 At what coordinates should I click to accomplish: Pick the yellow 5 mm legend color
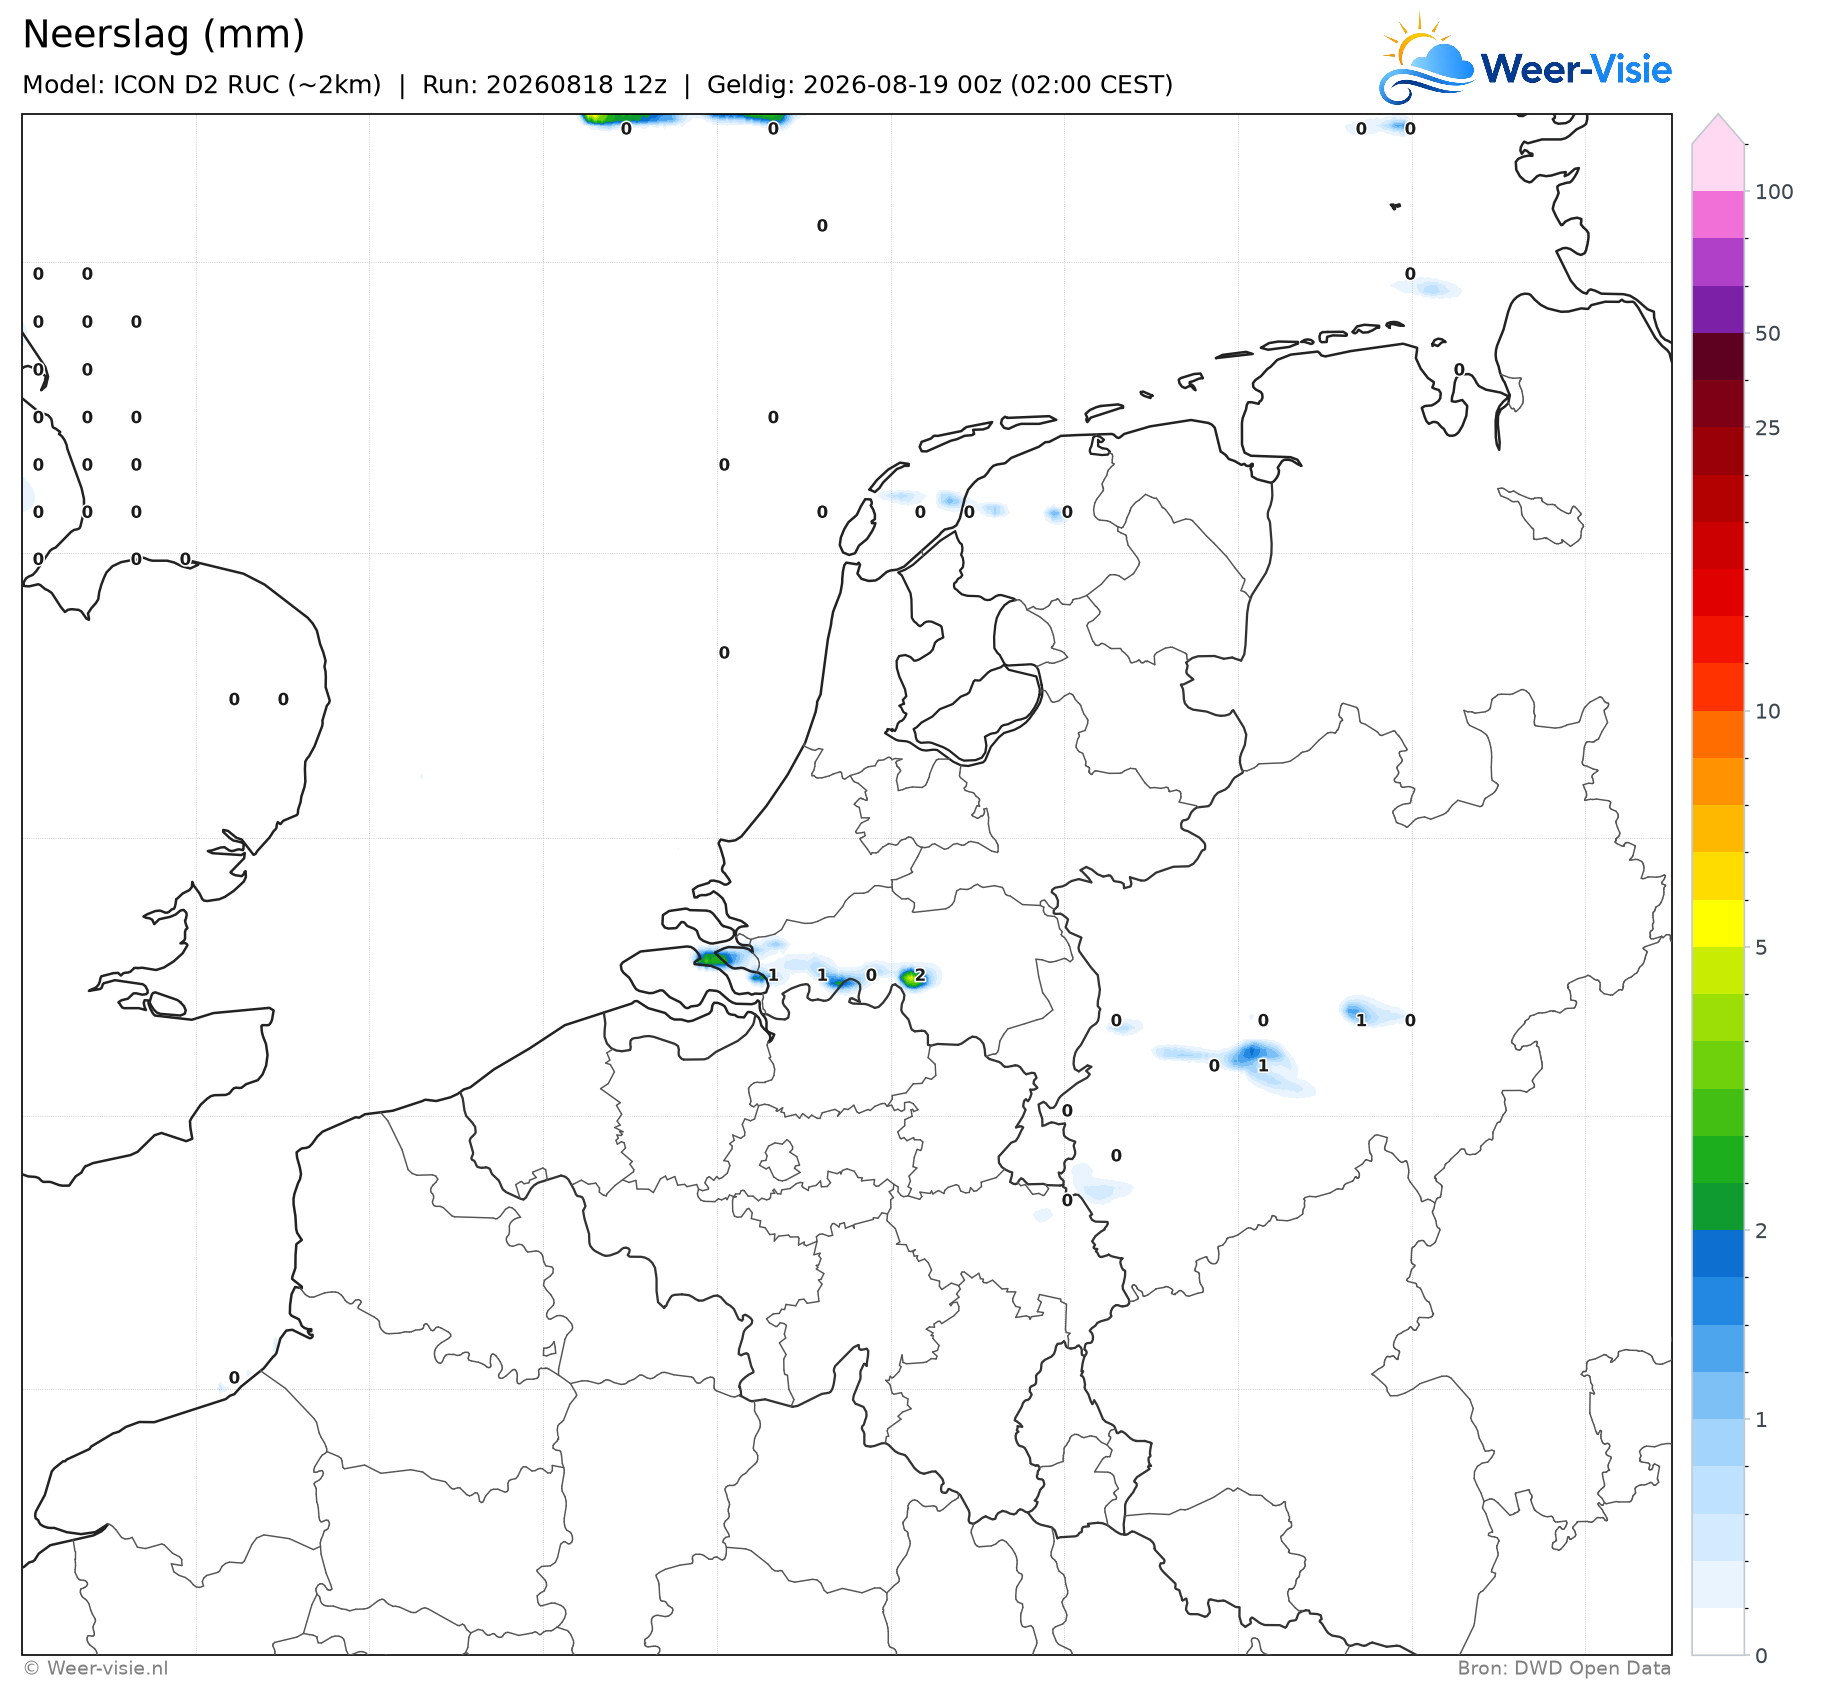(1718, 923)
